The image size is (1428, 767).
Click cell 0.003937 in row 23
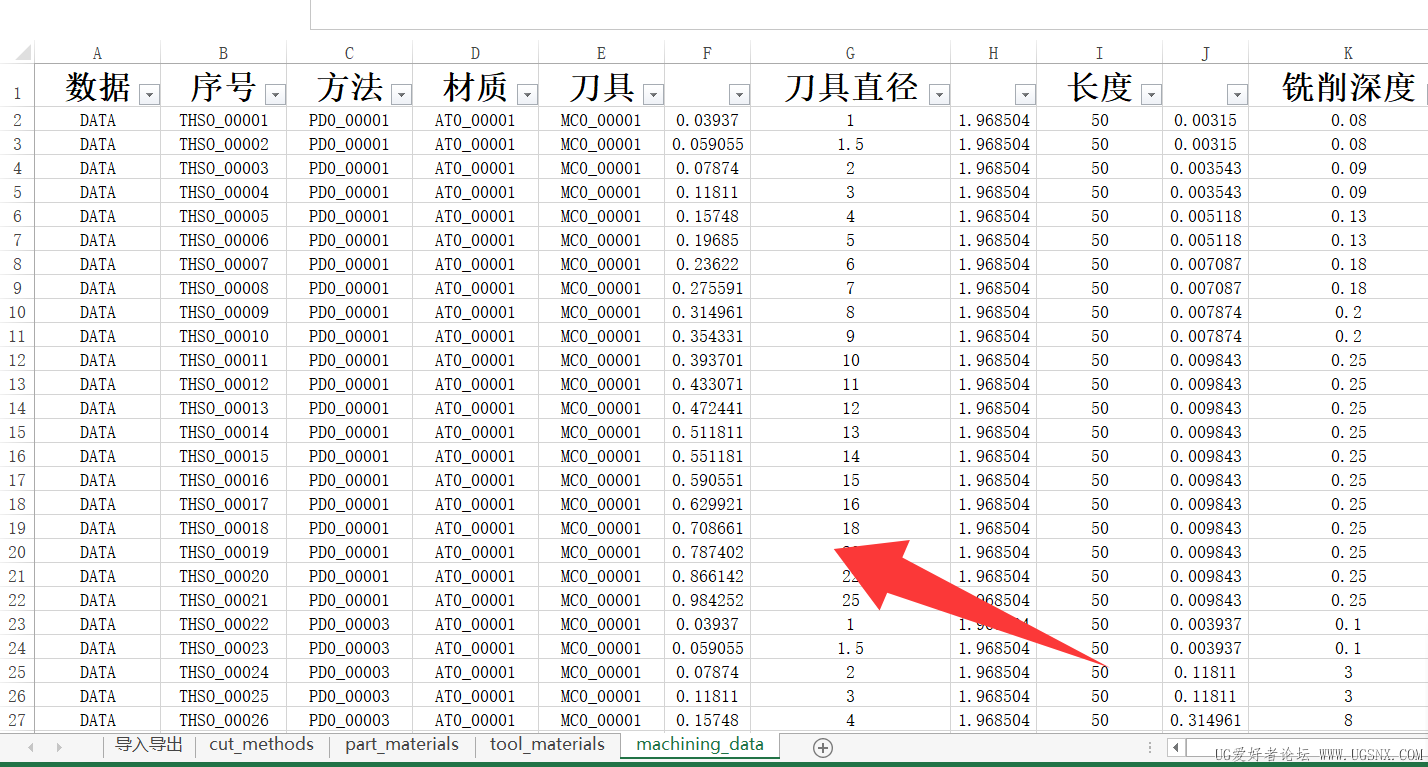pyautogui.click(x=1205, y=624)
